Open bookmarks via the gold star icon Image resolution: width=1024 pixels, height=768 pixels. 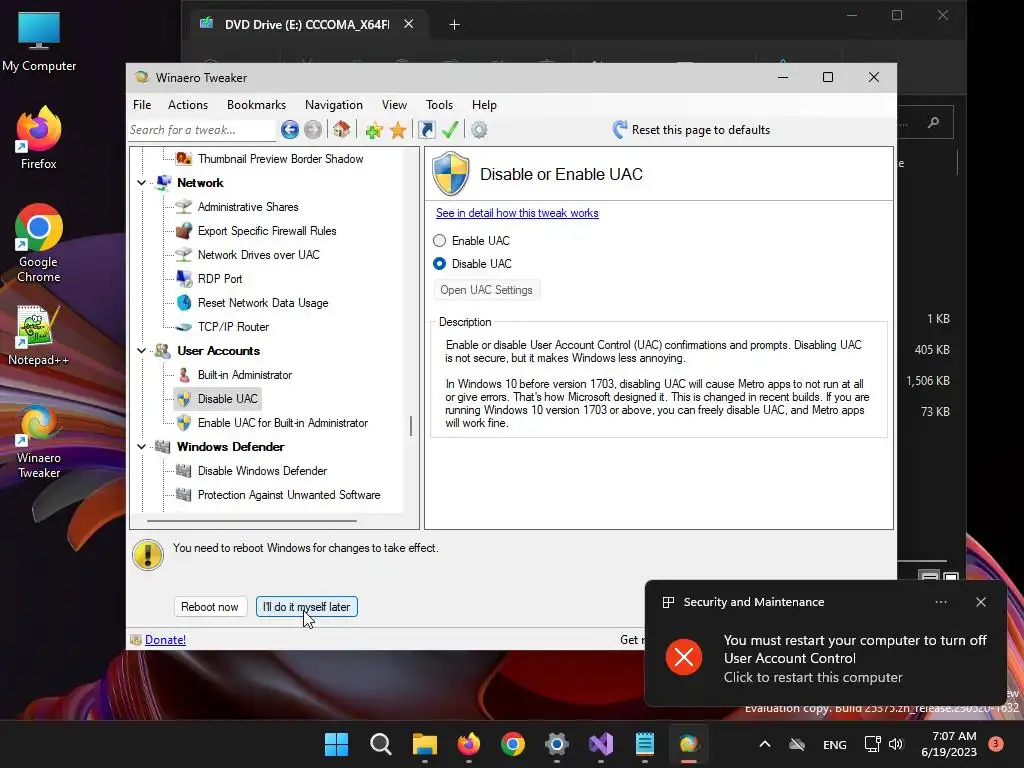[398, 130]
